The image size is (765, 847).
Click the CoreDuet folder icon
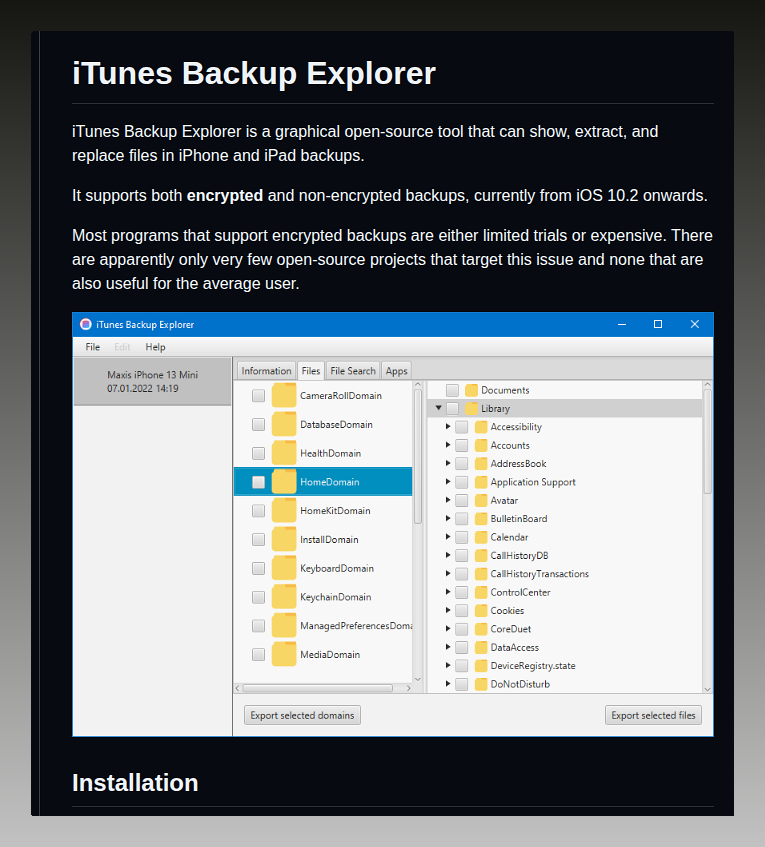coord(481,629)
